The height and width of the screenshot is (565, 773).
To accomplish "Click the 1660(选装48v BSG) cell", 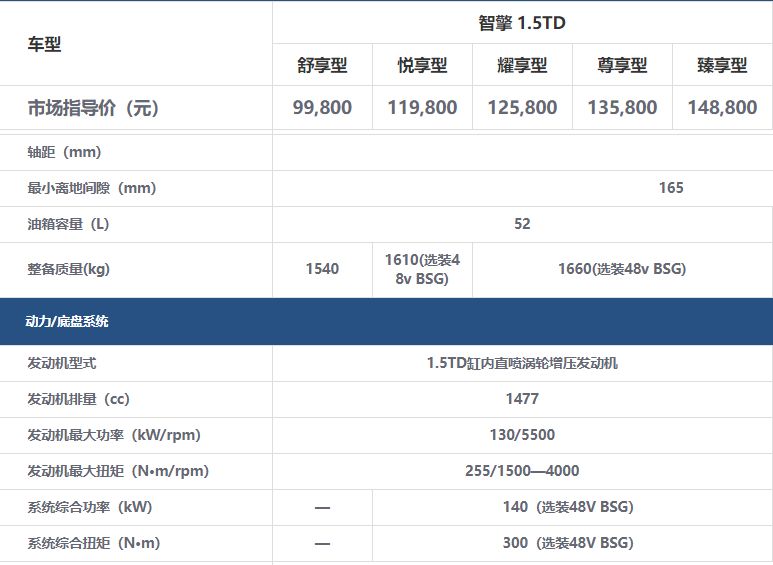I will [622, 269].
